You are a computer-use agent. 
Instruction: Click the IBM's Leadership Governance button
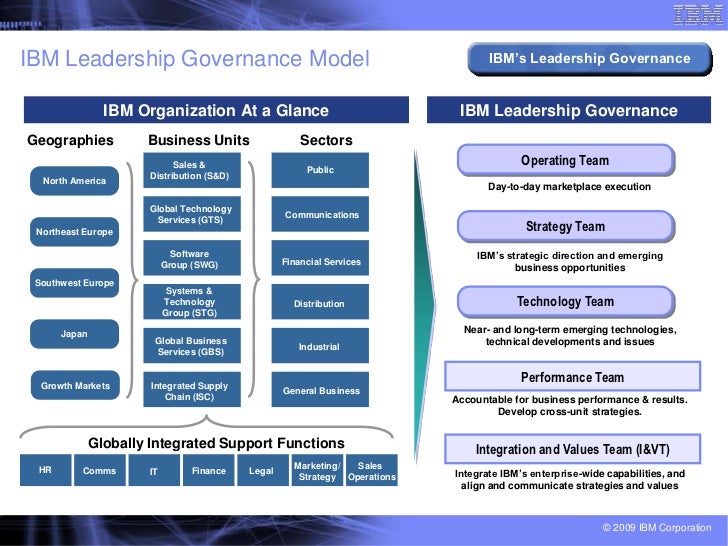pos(590,58)
